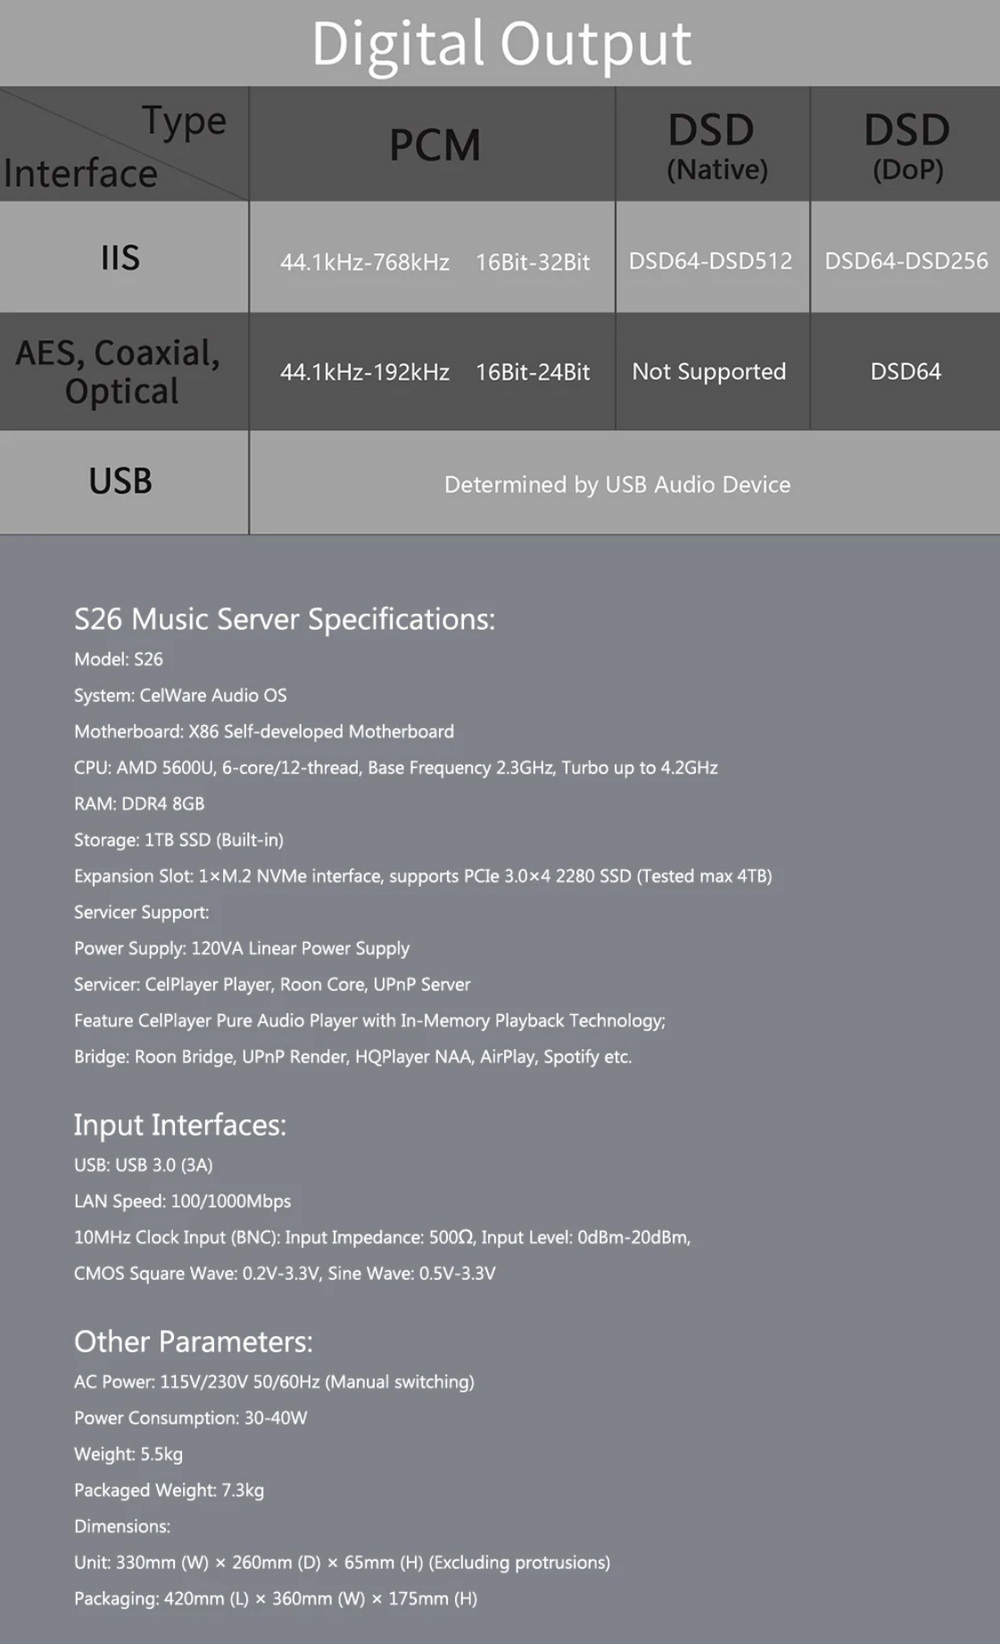Screen dimensions: 1000x1644
Task: Click the AES, Coaxial, Optical row label
Action: (x=119, y=371)
